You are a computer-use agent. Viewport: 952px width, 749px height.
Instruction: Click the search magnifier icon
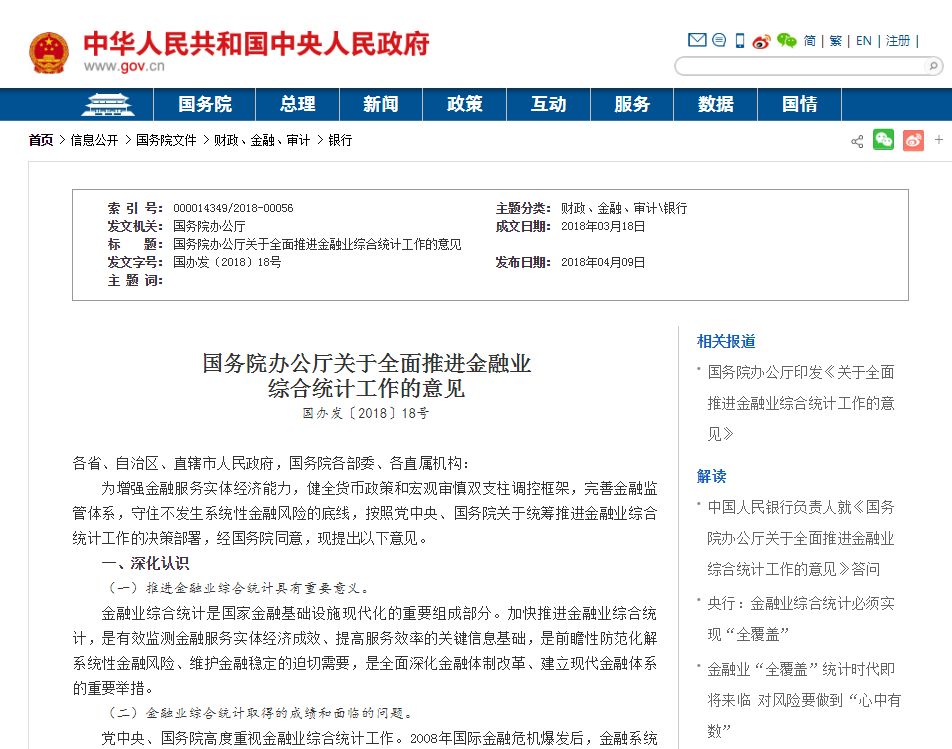933,67
